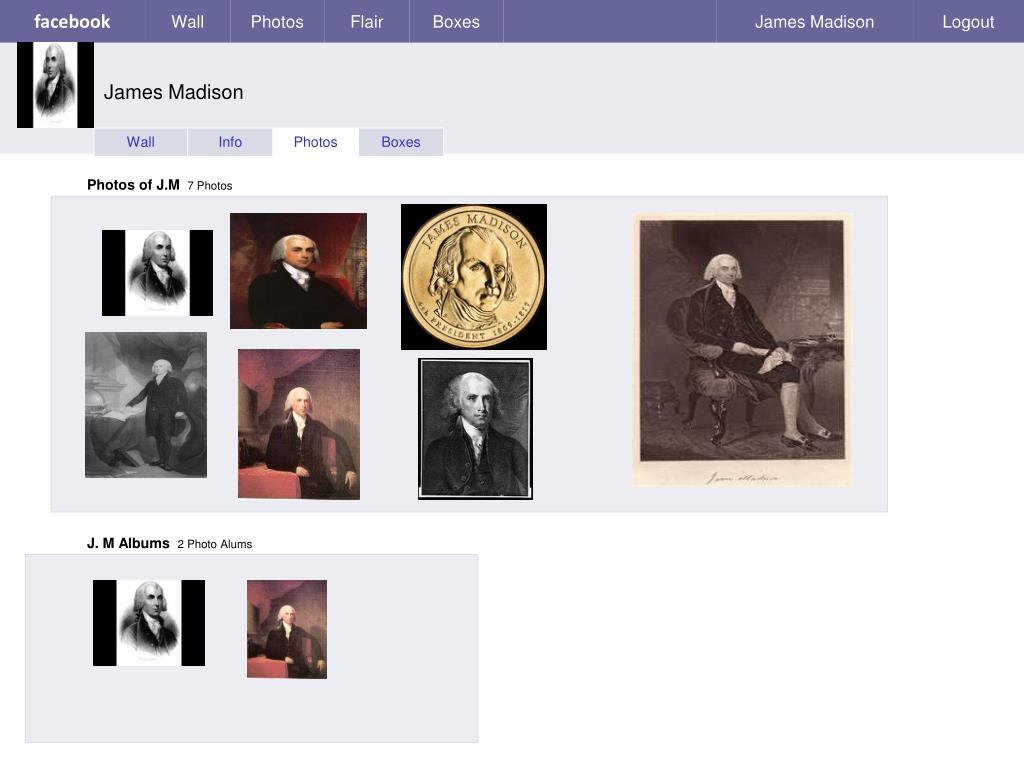Viewport: 1024px width, 768px height.
Task: Open the James Madison profile picture
Action: (x=56, y=85)
